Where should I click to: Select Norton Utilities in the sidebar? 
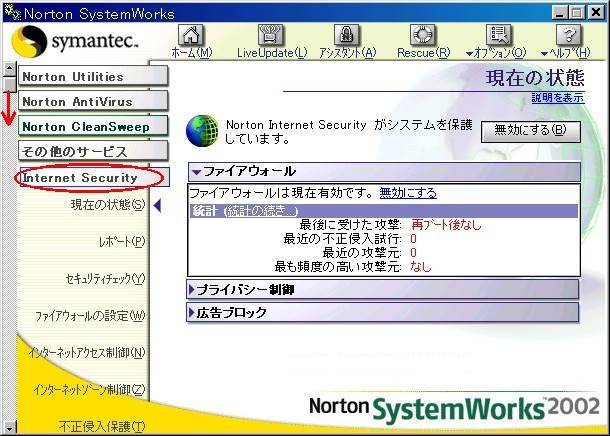click(93, 76)
